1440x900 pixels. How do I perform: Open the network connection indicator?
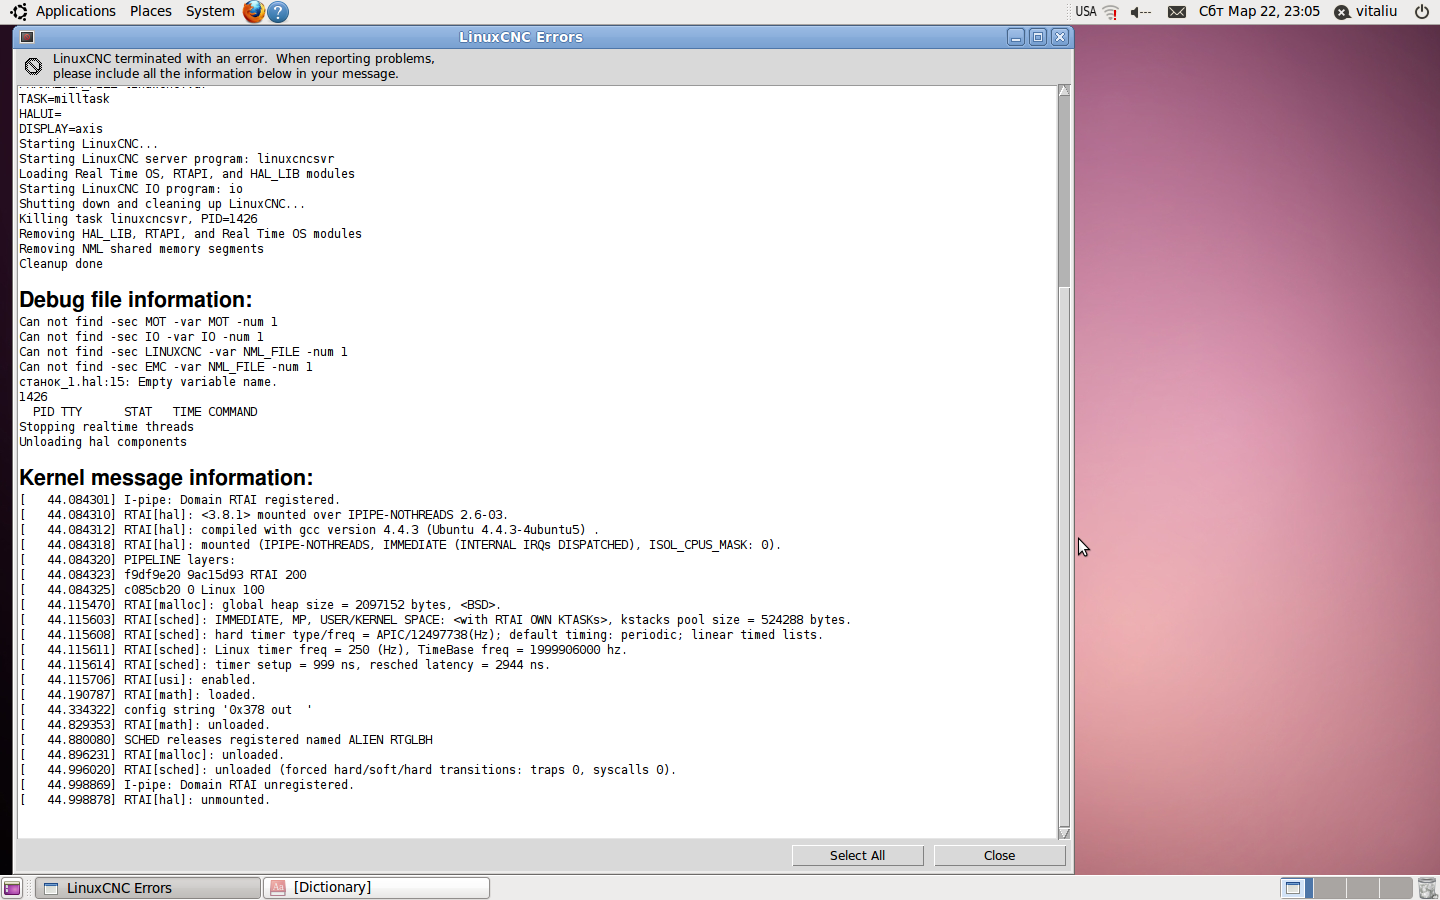click(1111, 12)
